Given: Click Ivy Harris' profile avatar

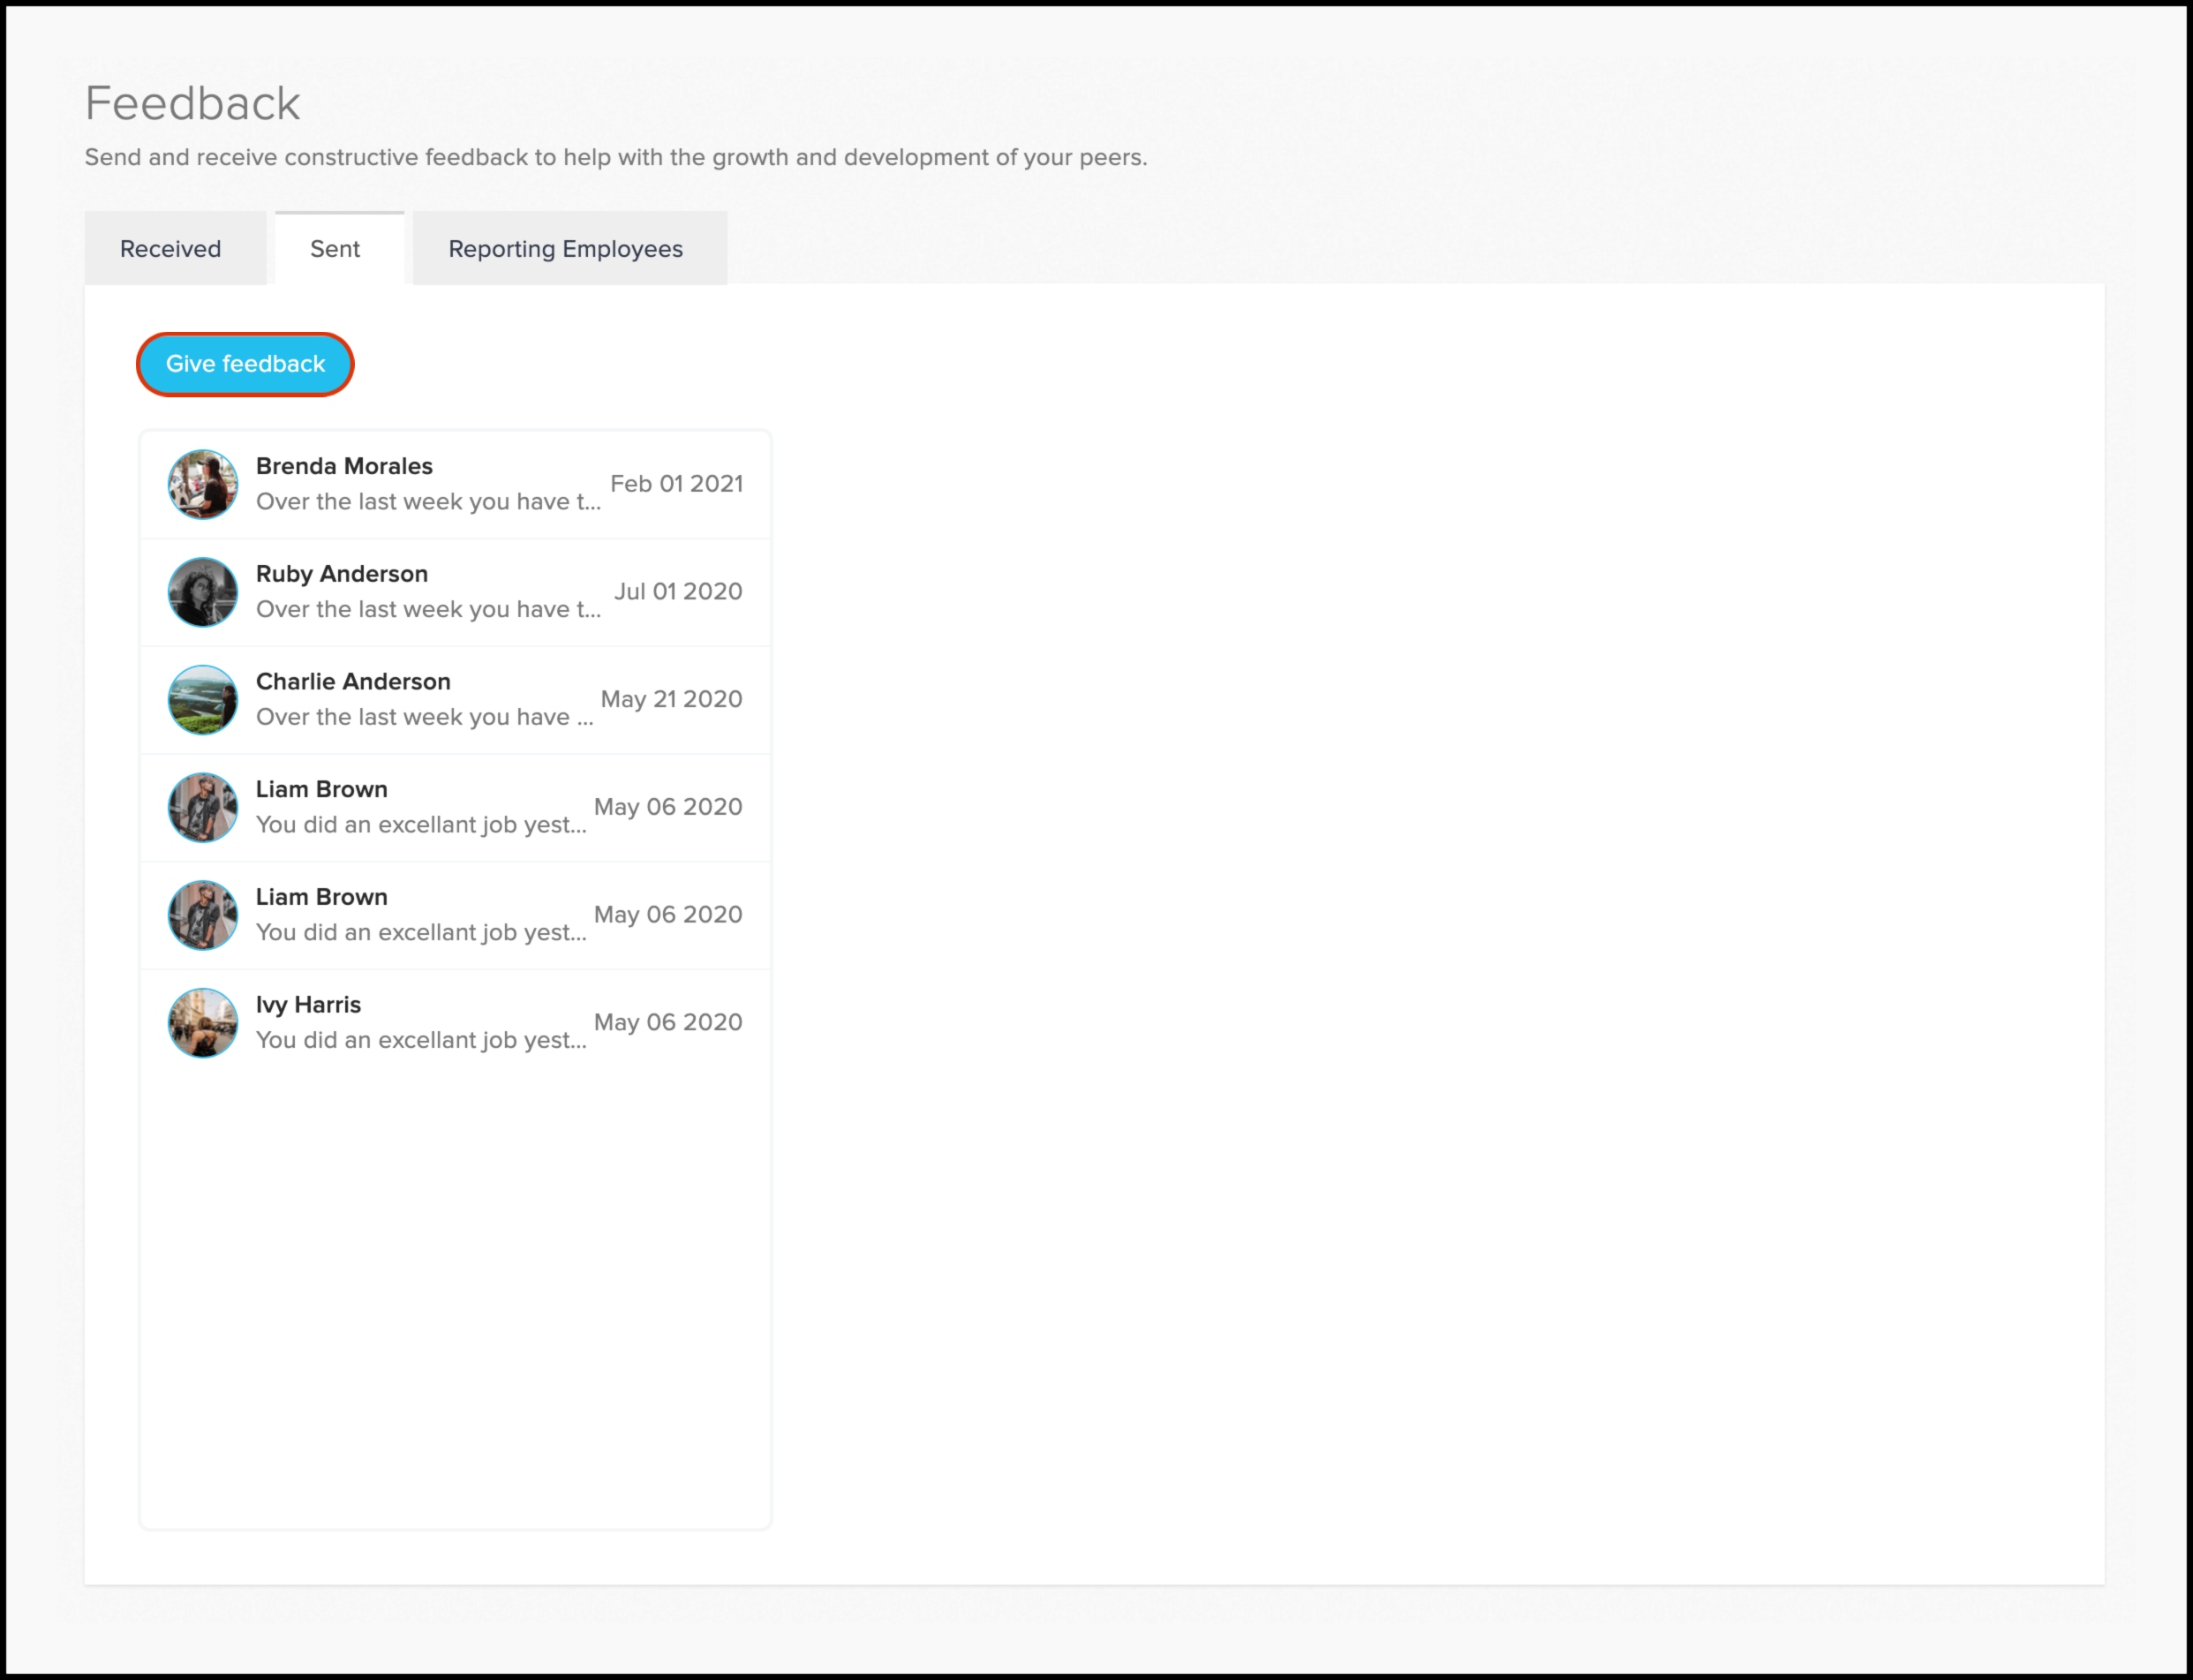Looking at the screenshot, I should pyautogui.click(x=203, y=1023).
